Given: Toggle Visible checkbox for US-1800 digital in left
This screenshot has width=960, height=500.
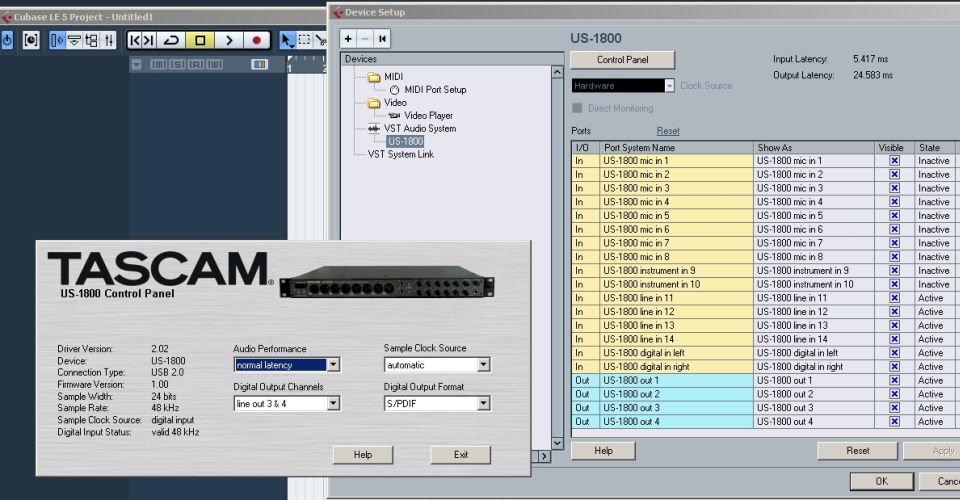Looking at the screenshot, I should point(894,353).
